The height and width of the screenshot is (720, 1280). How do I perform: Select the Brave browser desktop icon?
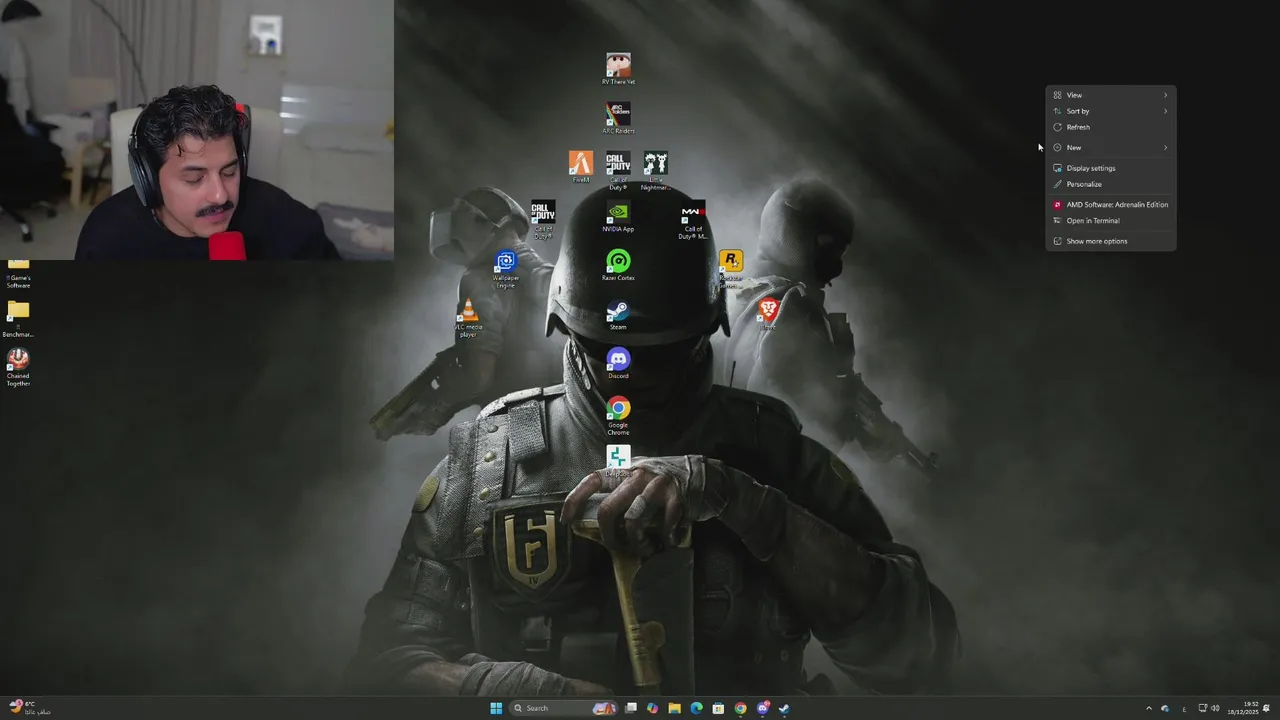[768, 314]
